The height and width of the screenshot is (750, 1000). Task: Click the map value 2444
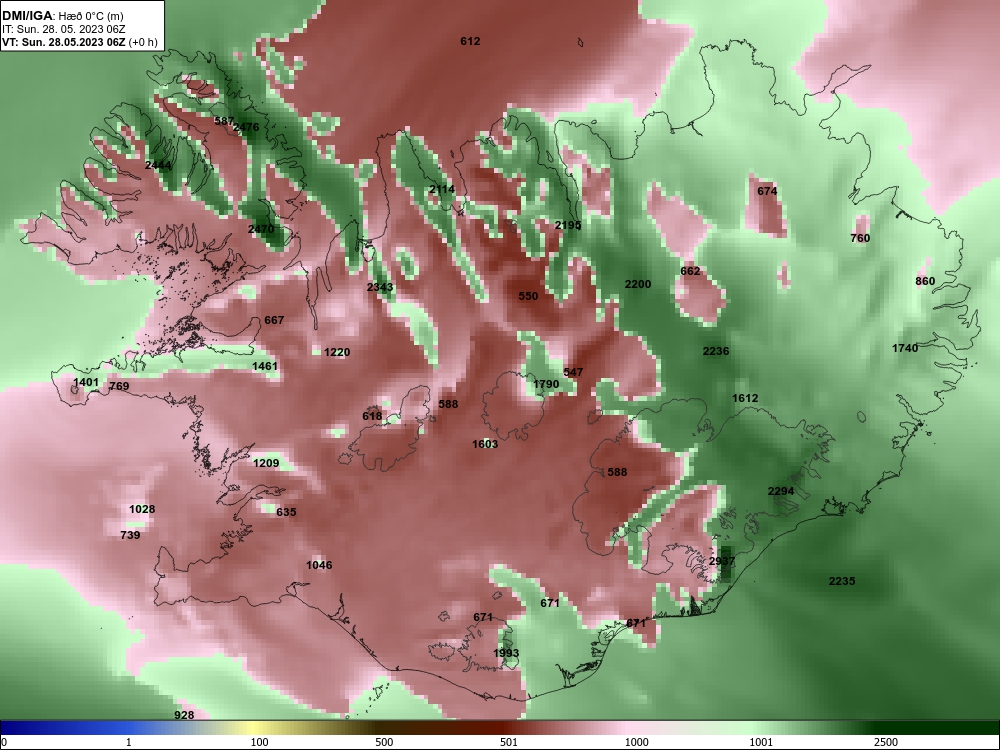coord(158,166)
